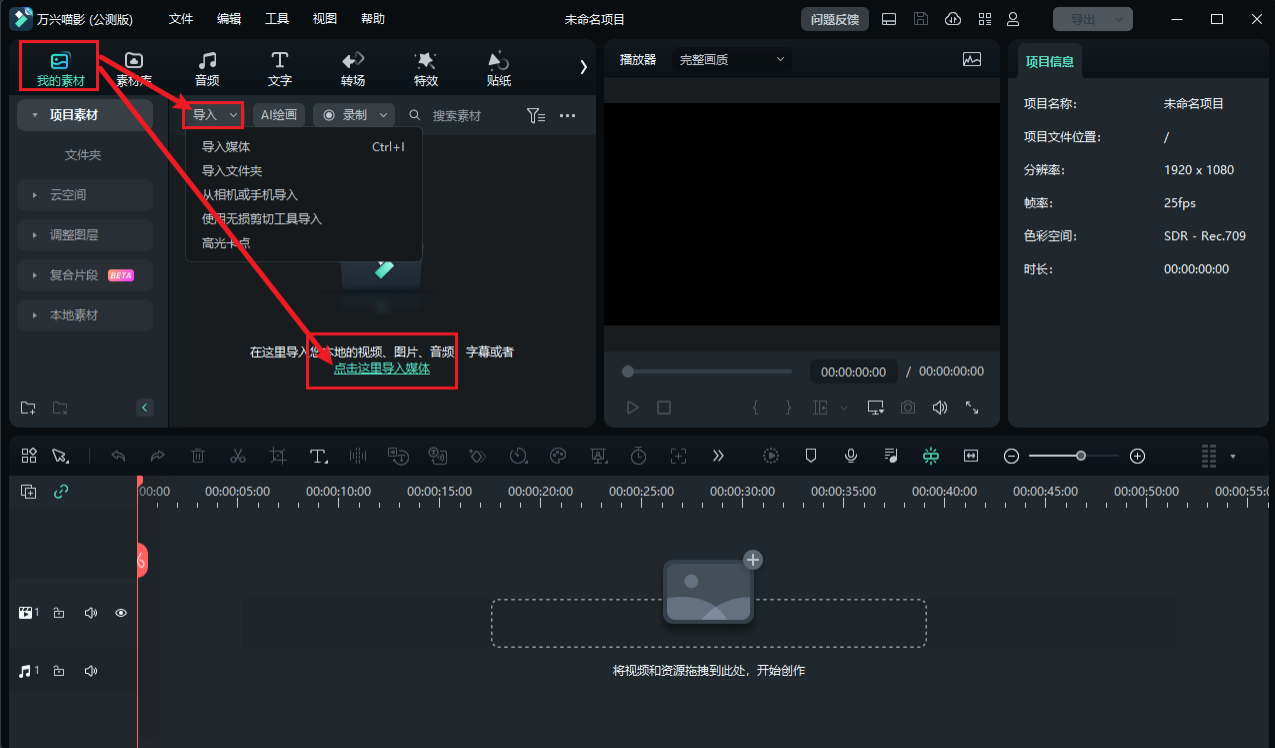Toggle lock on video track 1
The image size is (1275, 748).
[59, 613]
